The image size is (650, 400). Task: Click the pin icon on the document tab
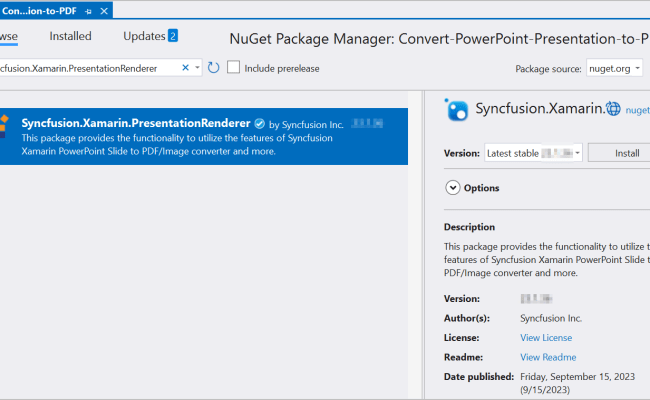[88, 12]
